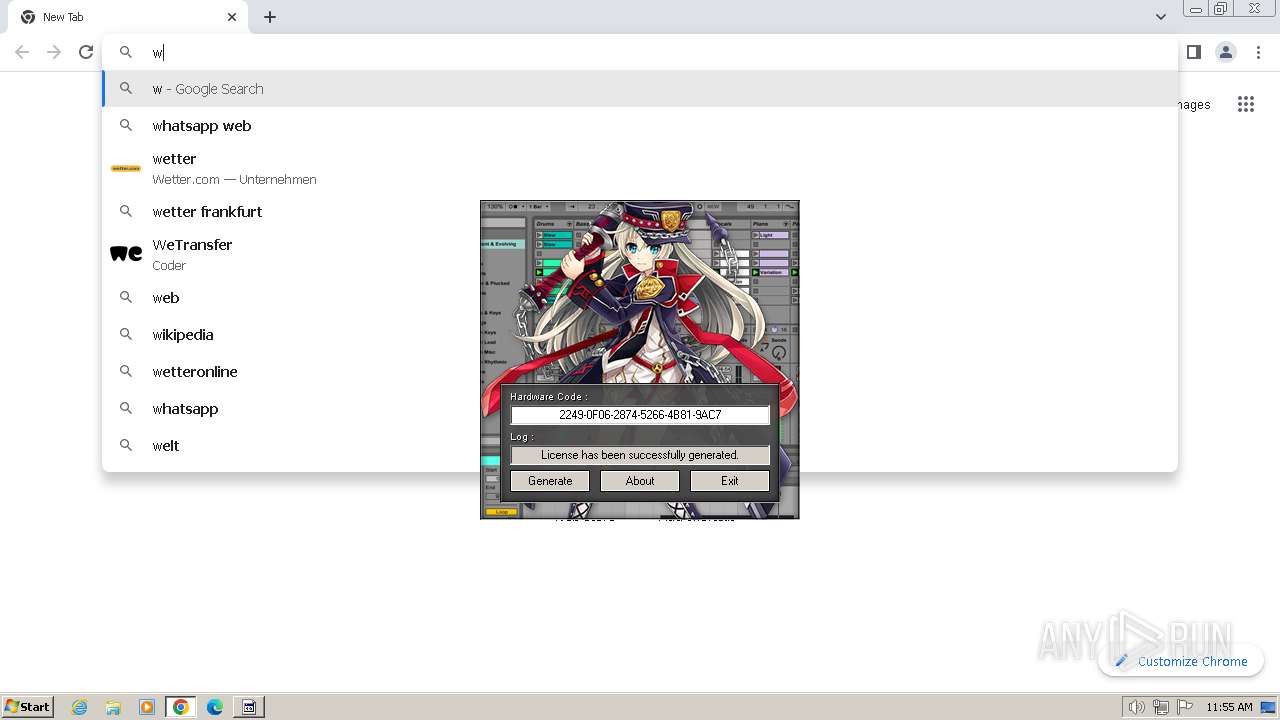1280x720 pixels.
Task: Click Customize Chrome button
Action: click(x=1181, y=661)
